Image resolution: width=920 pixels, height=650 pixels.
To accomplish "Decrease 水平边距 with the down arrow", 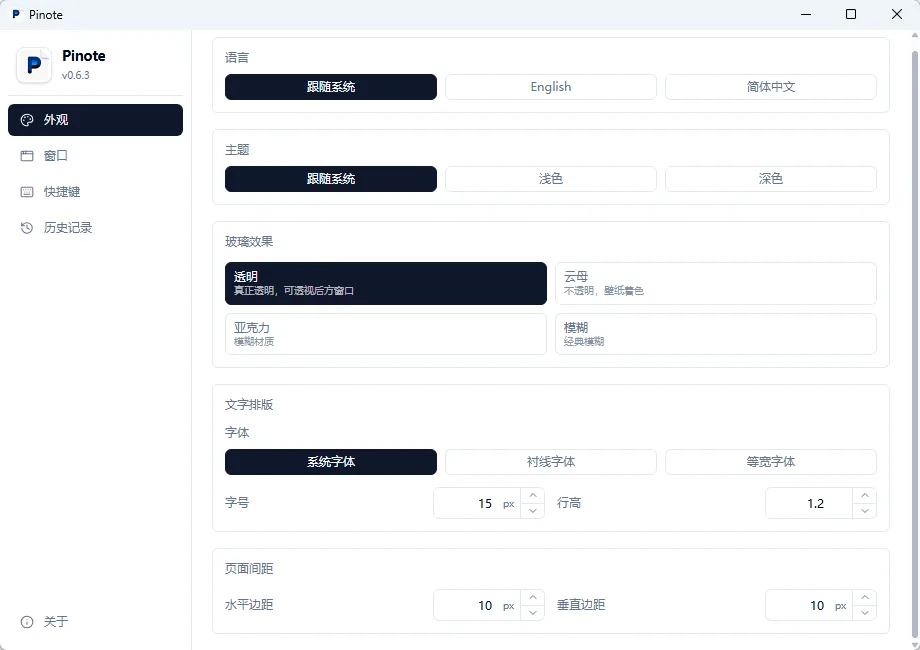I will [533, 613].
